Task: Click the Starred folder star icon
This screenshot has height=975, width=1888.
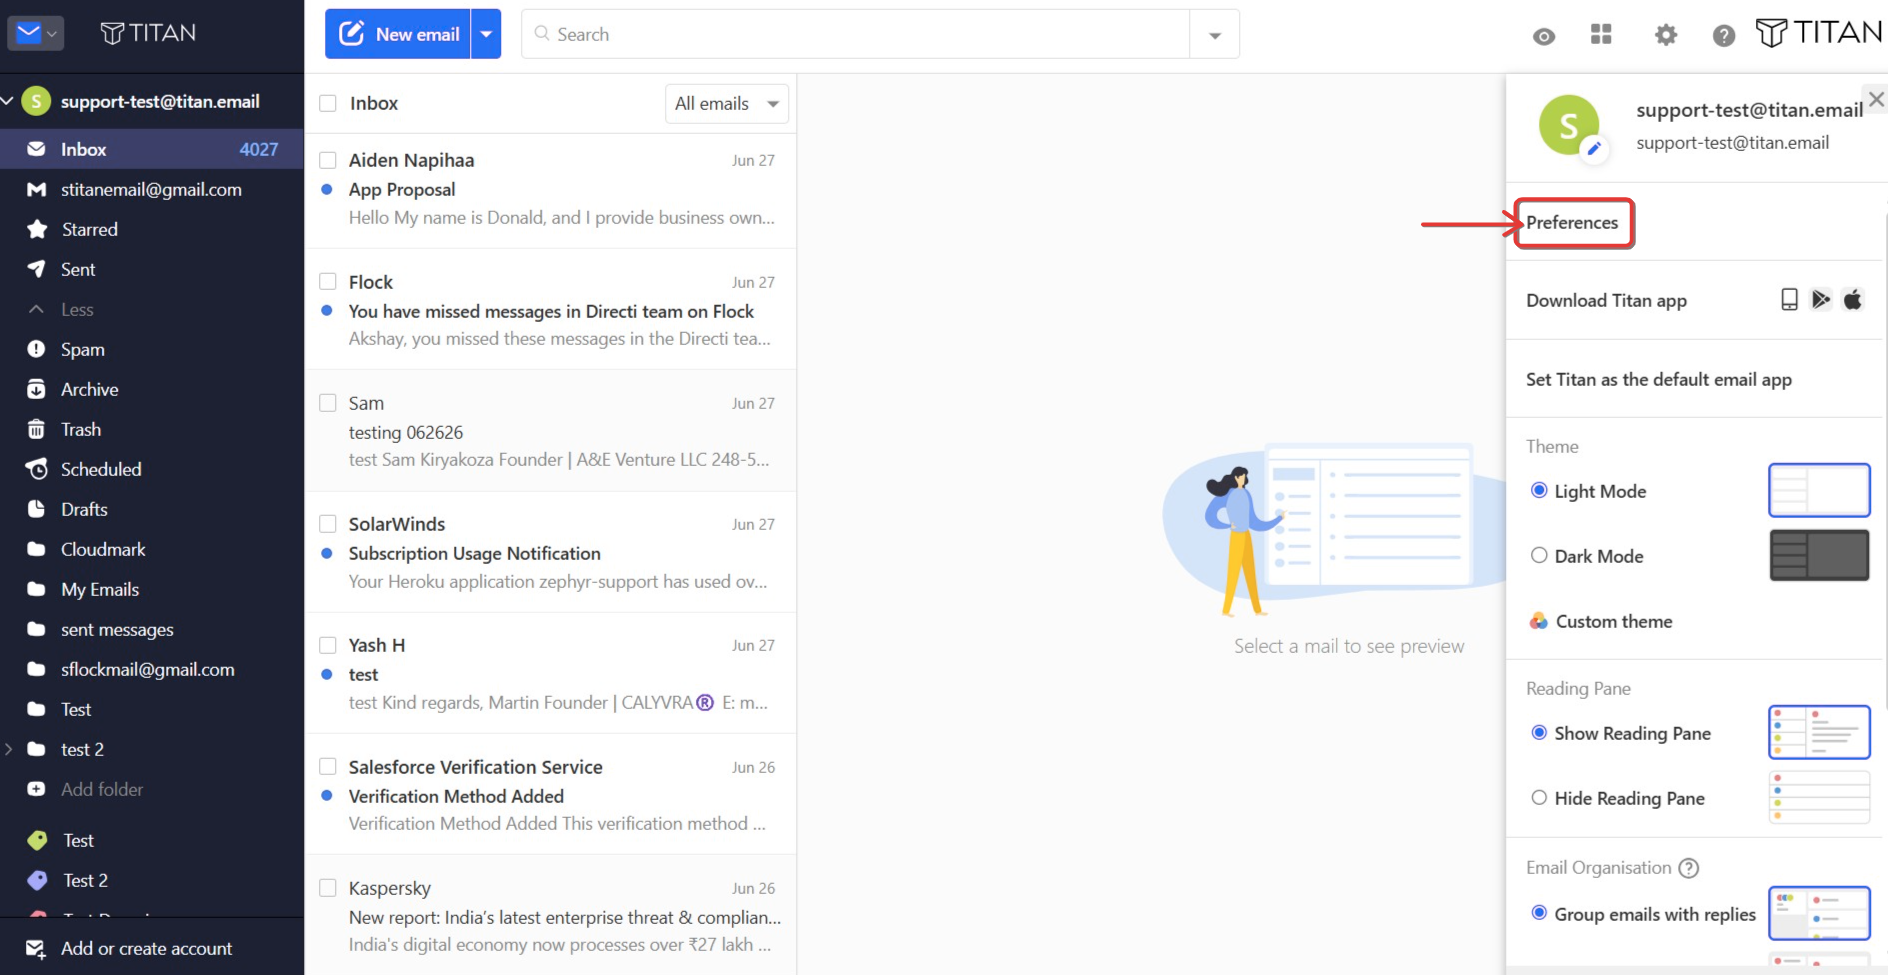Action: (x=37, y=229)
